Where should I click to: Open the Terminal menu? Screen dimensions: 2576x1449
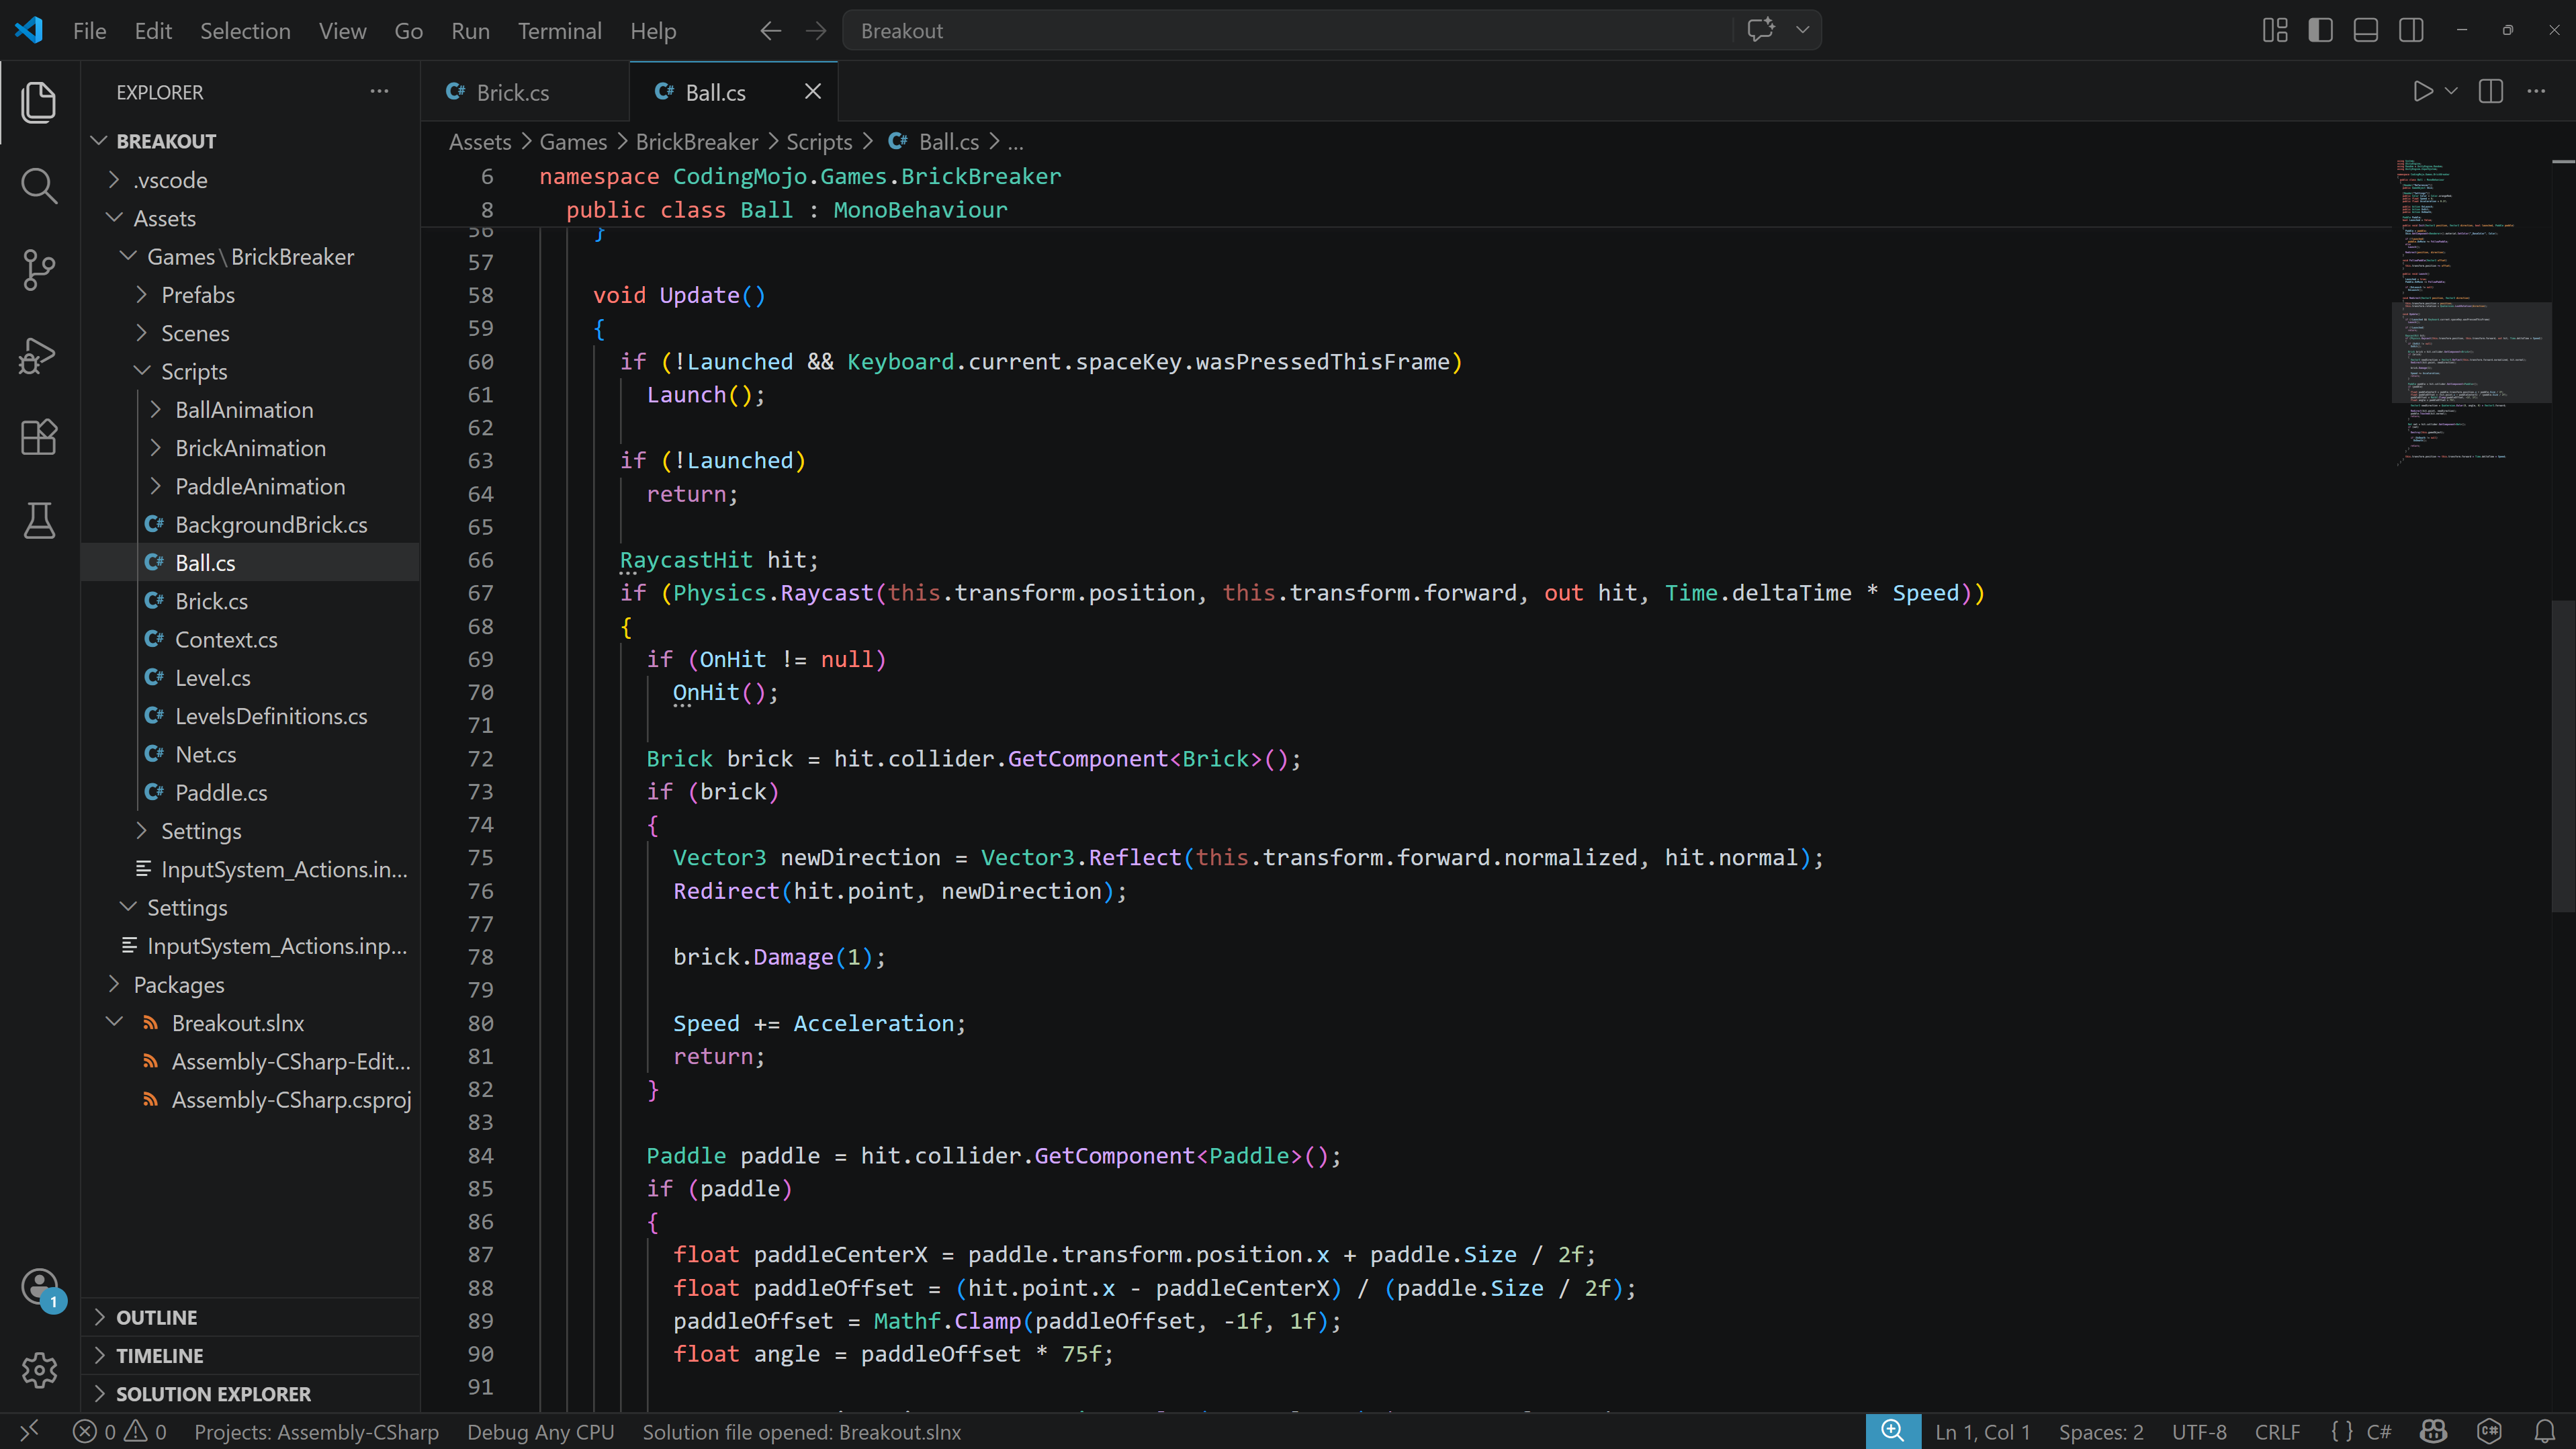[559, 31]
